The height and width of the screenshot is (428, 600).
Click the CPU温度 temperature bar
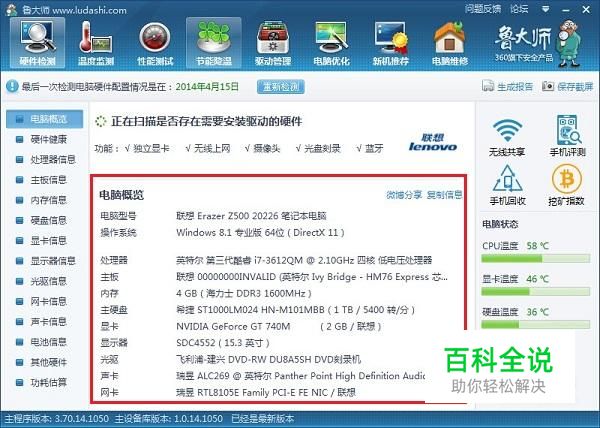(535, 259)
